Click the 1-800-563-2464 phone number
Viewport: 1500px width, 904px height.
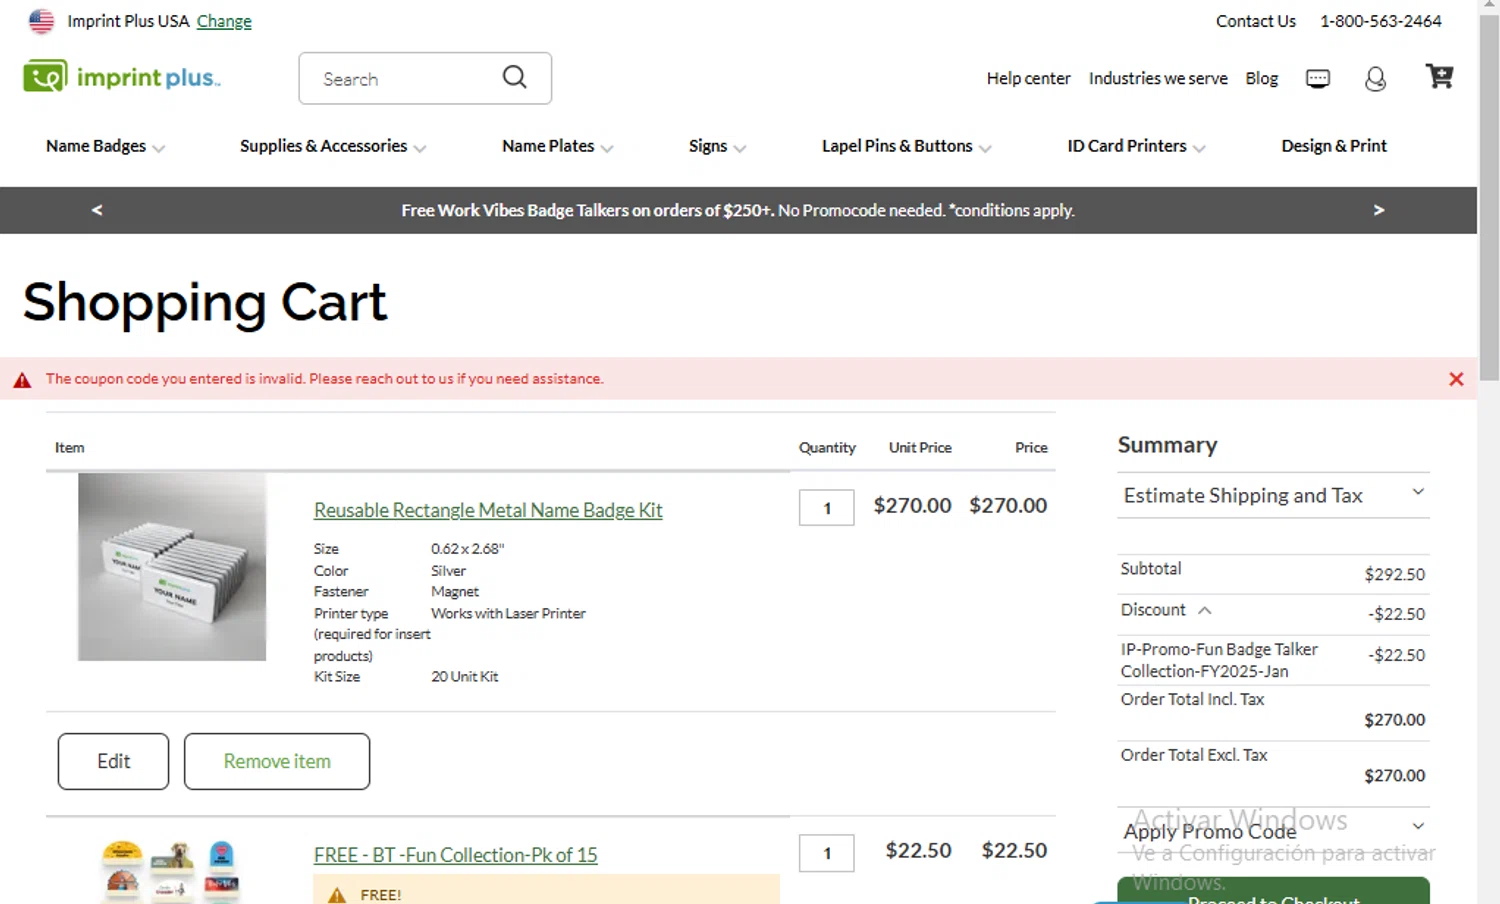(1381, 21)
